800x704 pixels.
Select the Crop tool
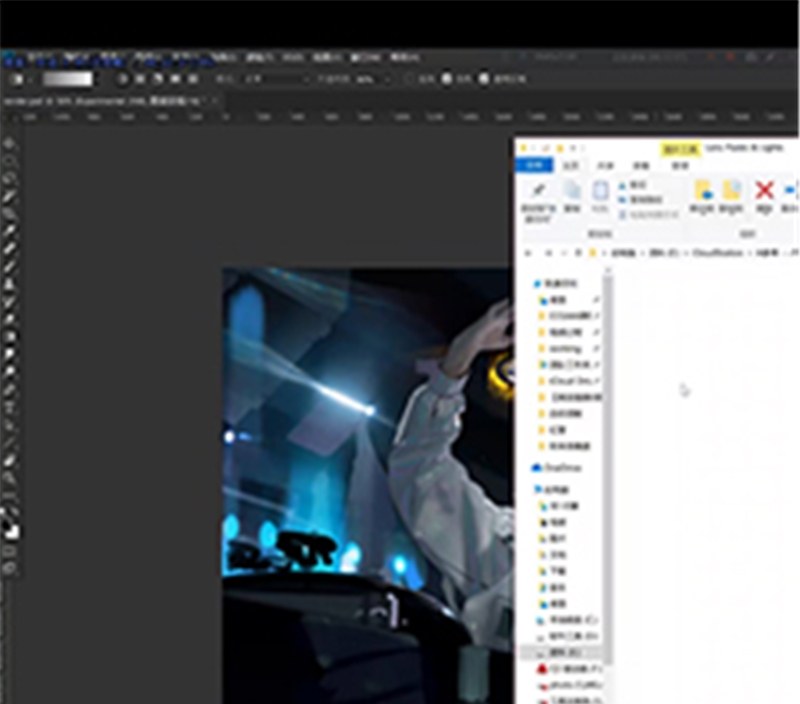click(x=9, y=213)
